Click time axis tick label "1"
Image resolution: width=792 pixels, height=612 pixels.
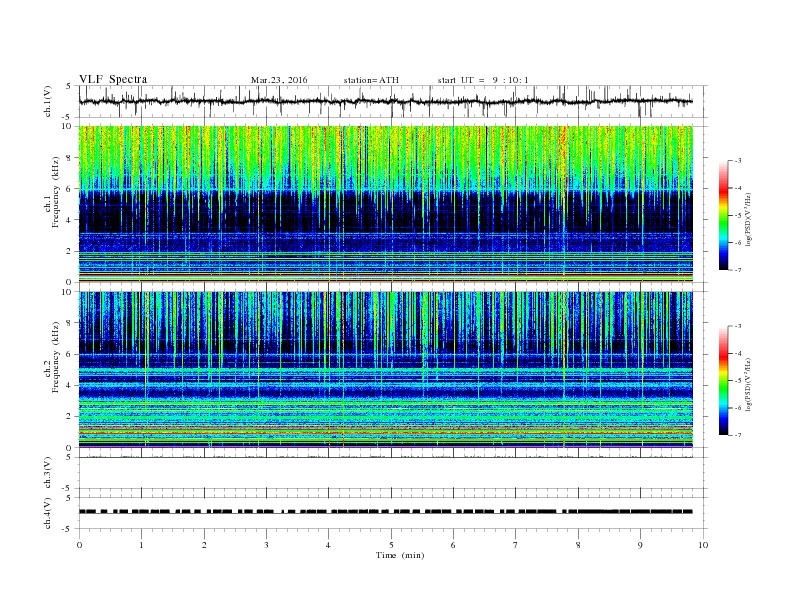click(142, 545)
